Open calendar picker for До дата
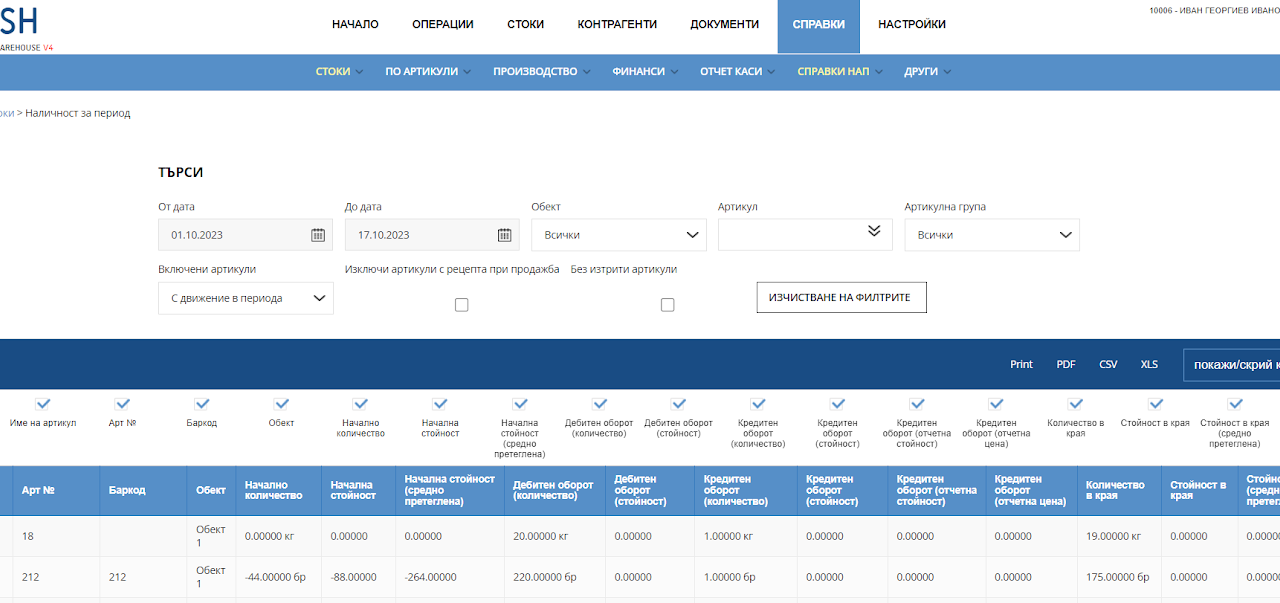The height and width of the screenshot is (603, 1280). pyautogui.click(x=505, y=235)
